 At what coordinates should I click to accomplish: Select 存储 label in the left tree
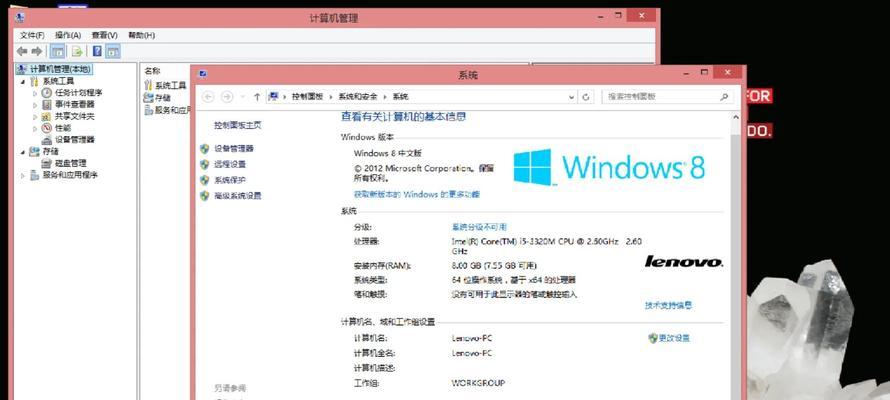pos(51,151)
